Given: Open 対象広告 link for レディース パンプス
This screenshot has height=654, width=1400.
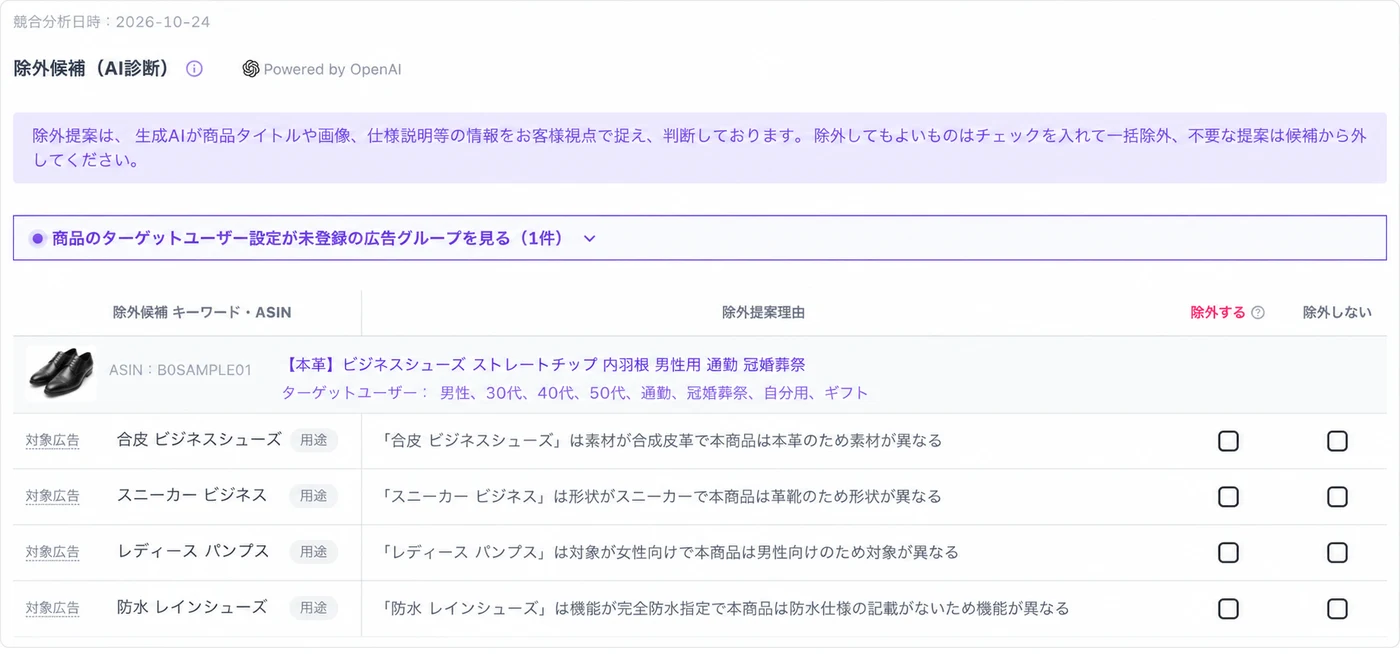Looking at the screenshot, I should [52, 552].
